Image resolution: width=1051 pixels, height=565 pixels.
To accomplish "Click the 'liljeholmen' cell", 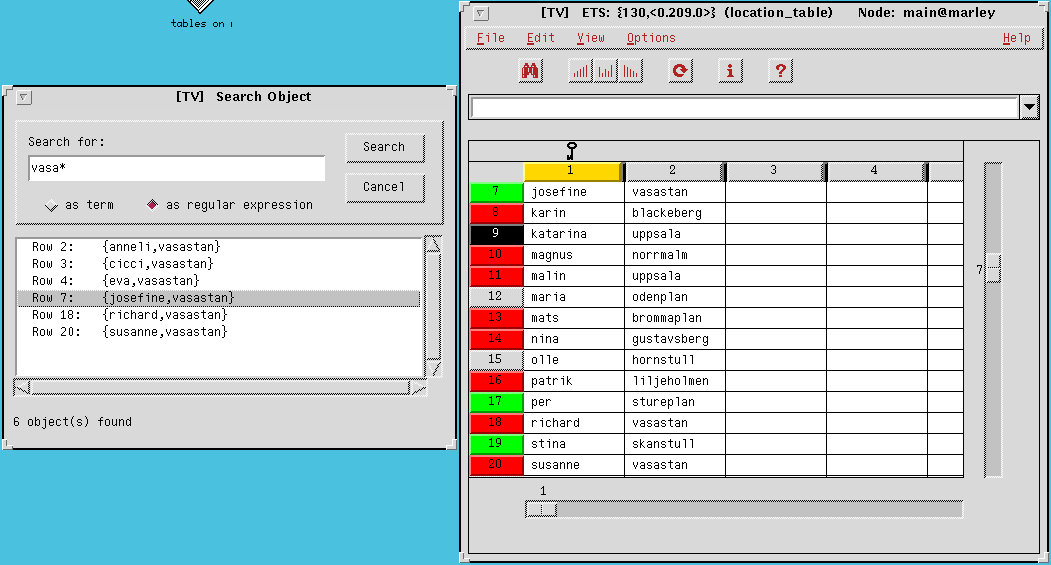I will [675, 381].
